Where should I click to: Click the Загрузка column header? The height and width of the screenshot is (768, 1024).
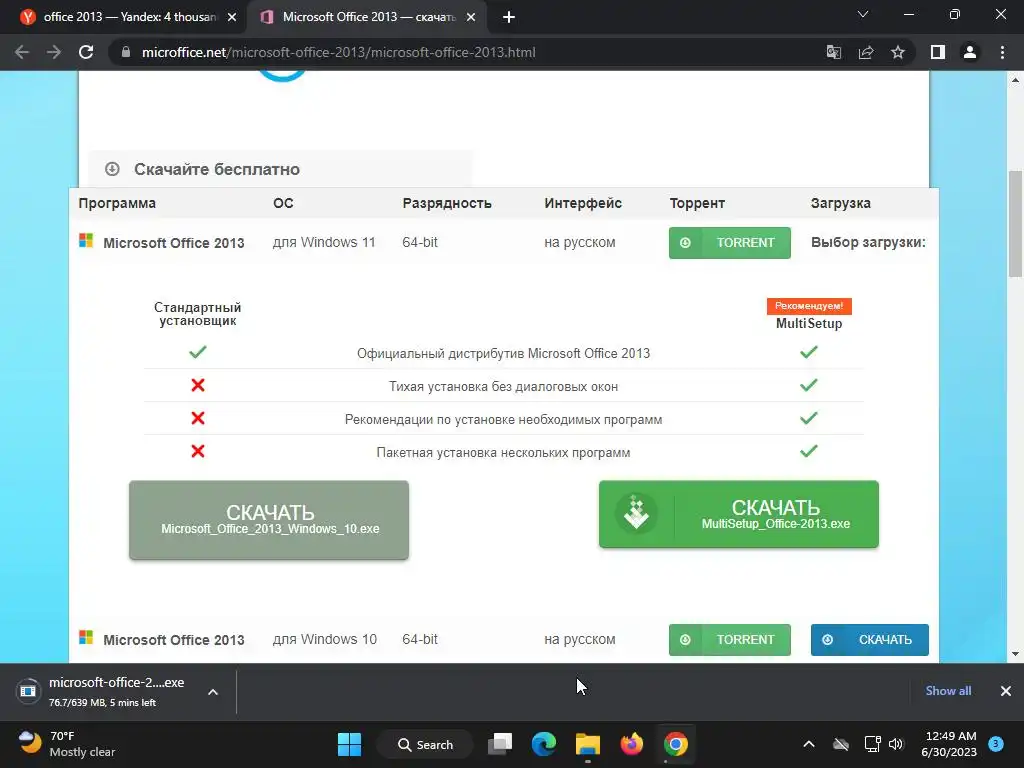pyautogui.click(x=840, y=203)
